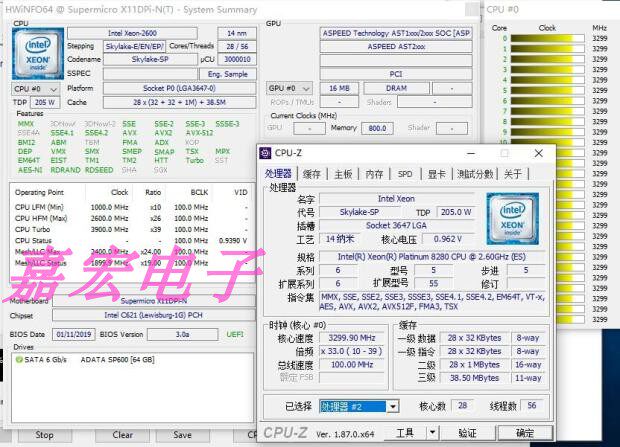620x447 pixels.
Task: Minimize the CPU-Z window
Action: coord(471,153)
